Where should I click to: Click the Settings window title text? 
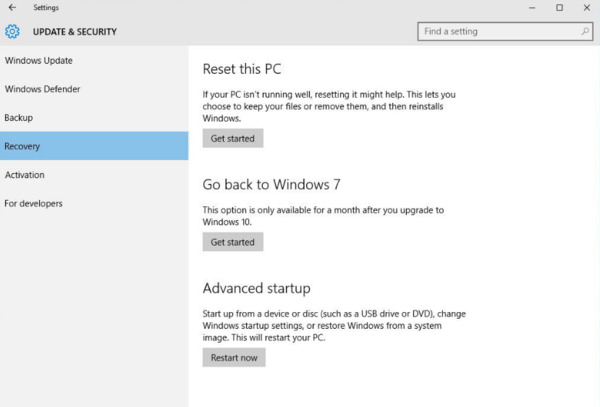click(x=46, y=8)
